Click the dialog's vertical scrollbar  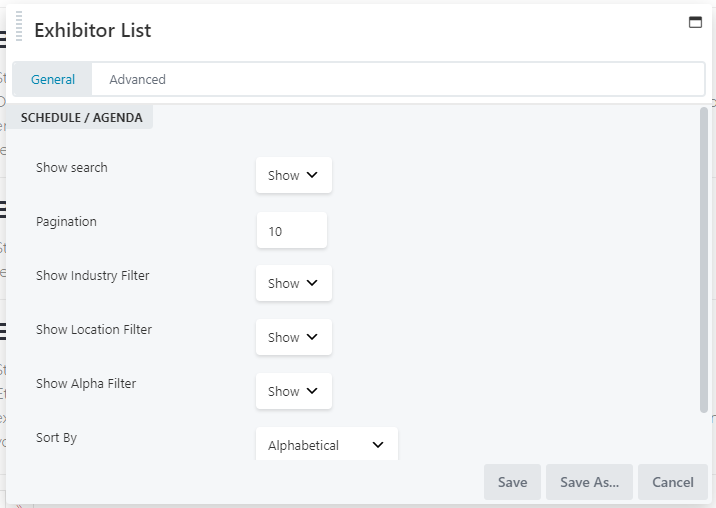tap(704, 260)
